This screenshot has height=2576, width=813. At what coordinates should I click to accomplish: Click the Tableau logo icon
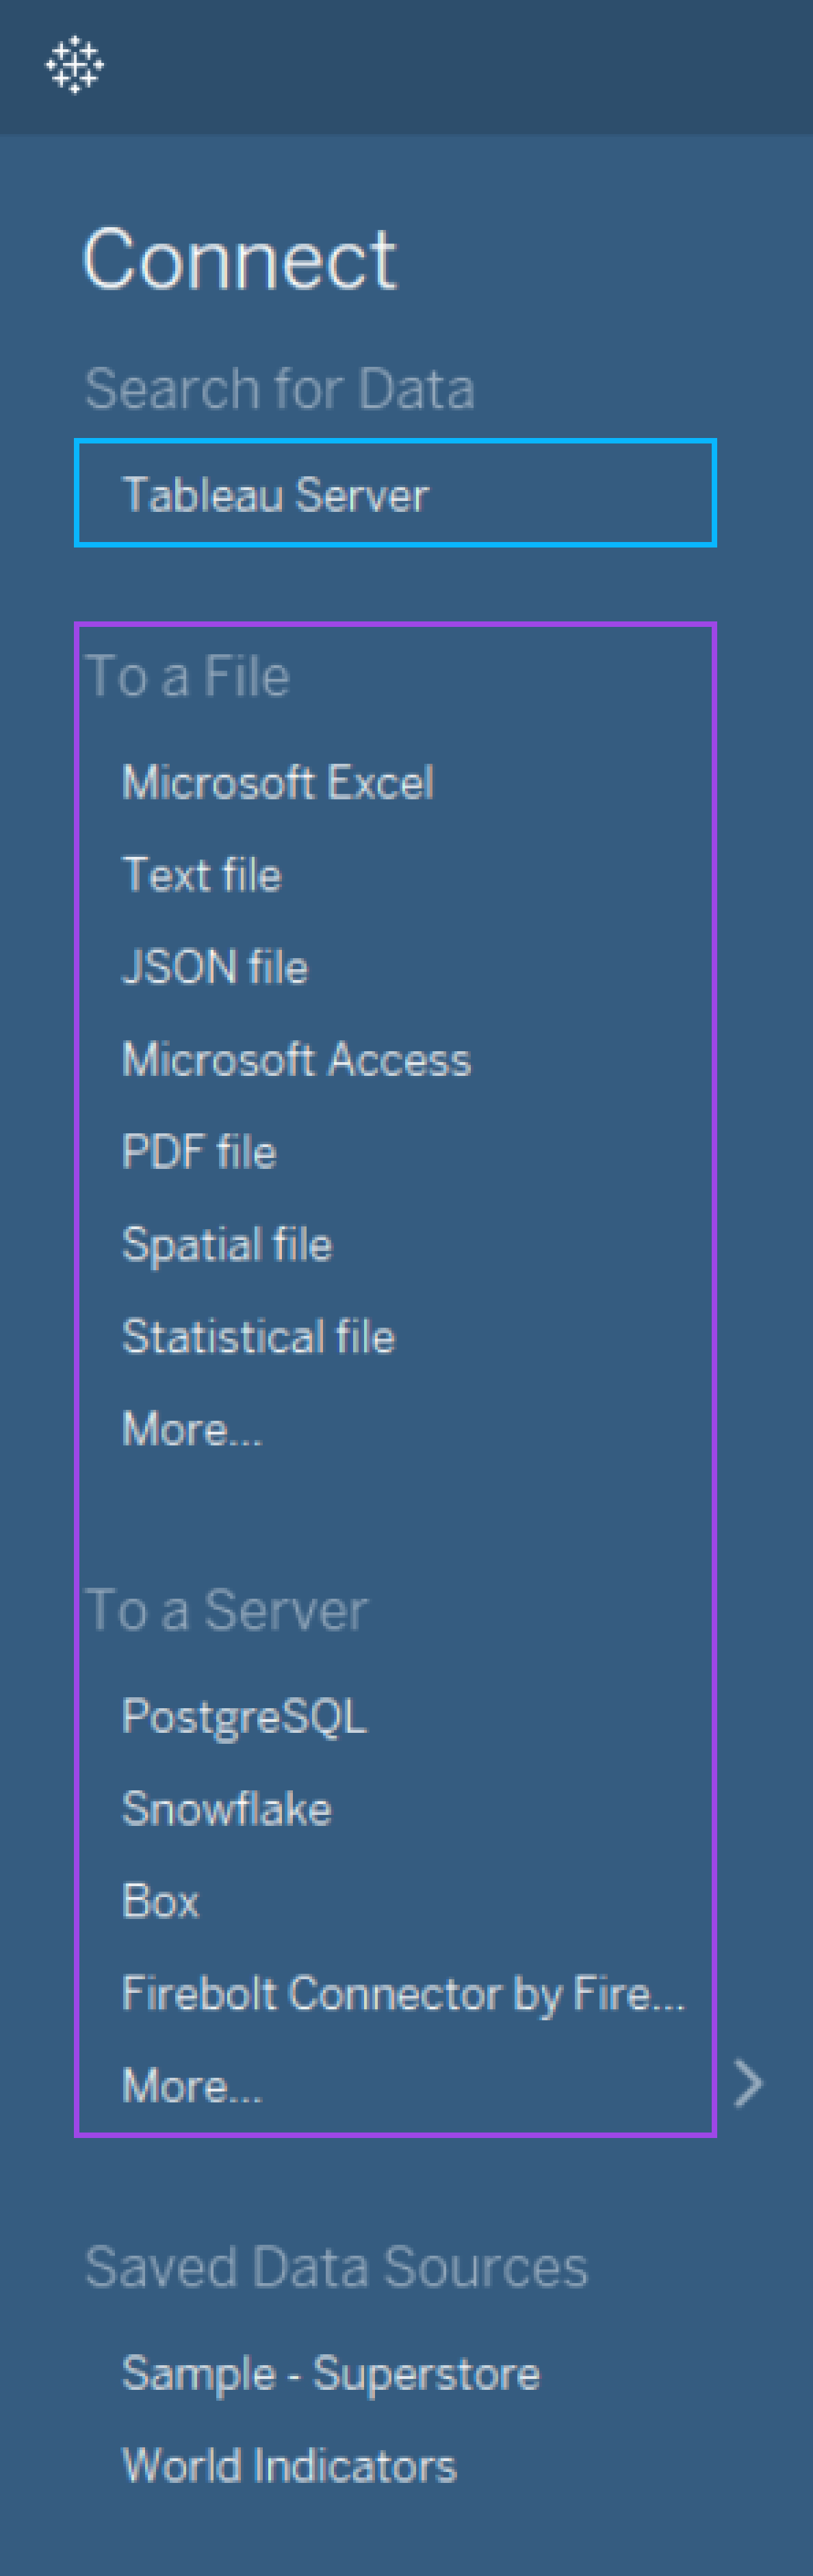click(x=75, y=65)
